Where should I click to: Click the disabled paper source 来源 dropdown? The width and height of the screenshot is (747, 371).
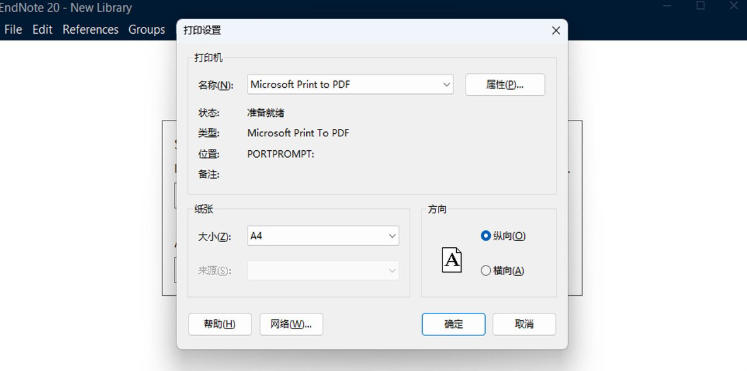(x=323, y=271)
